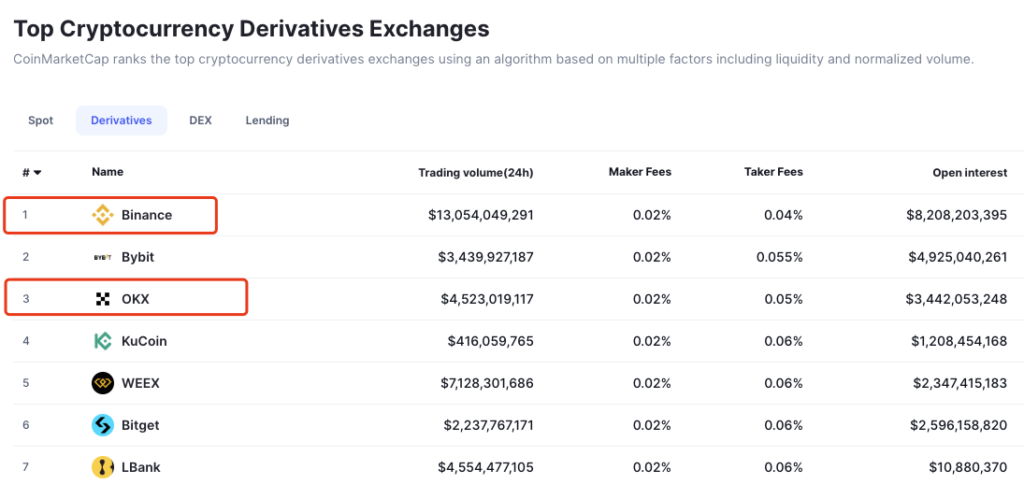1024x484 pixels.
Task: Toggle rank sort arrow next to #
Action: [37, 173]
